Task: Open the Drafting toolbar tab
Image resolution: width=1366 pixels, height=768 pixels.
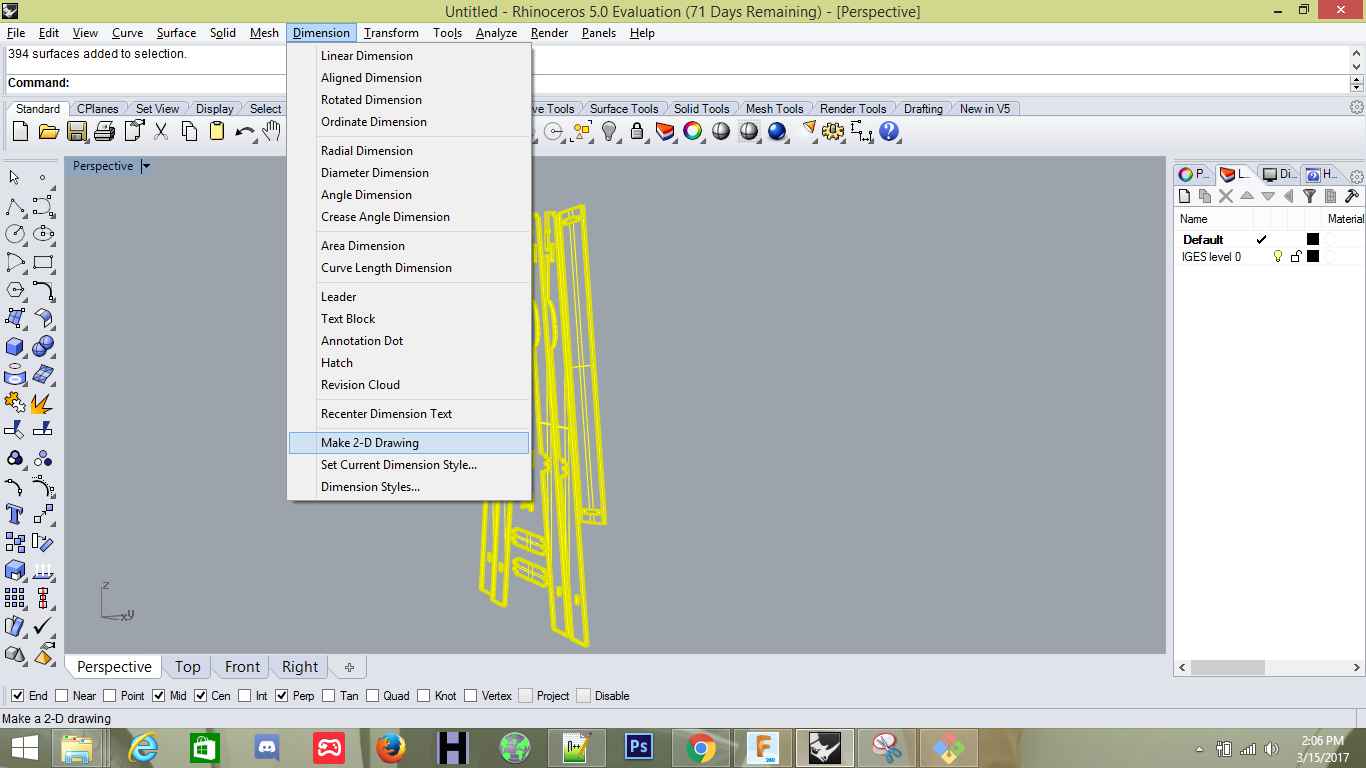Action: (923, 109)
